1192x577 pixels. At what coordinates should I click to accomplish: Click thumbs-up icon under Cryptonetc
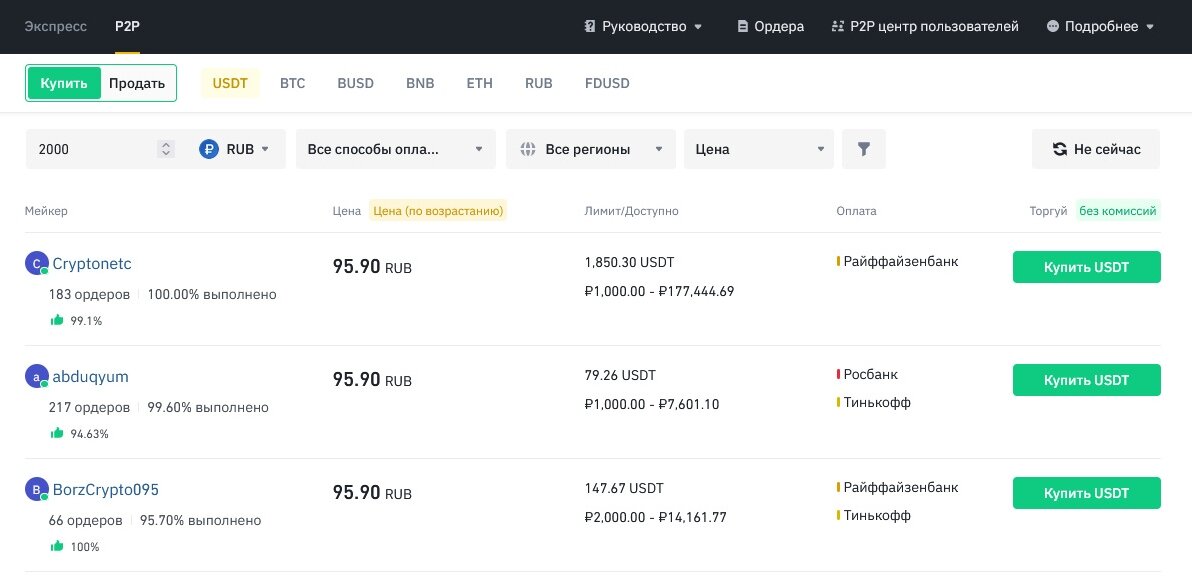pyautogui.click(x=57, y=321)
